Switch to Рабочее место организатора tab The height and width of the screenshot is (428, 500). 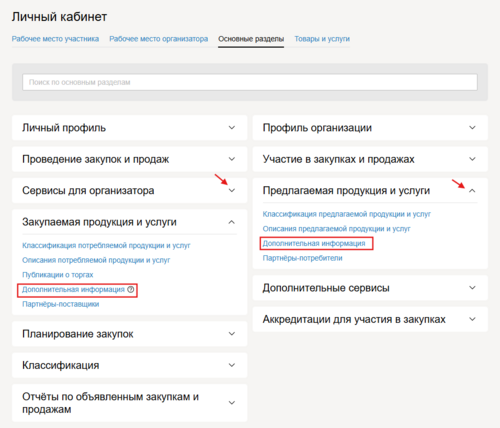point(159,39)
